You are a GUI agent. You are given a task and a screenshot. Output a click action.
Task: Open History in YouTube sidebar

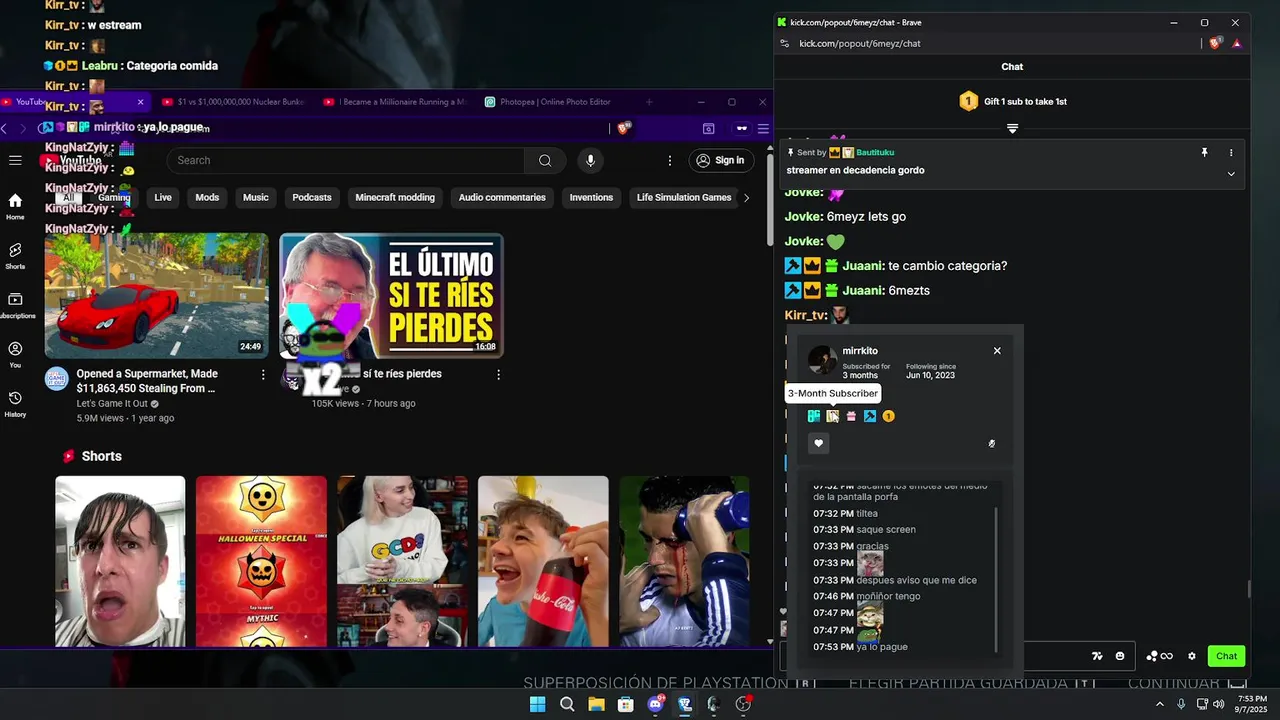coord(15,404)
